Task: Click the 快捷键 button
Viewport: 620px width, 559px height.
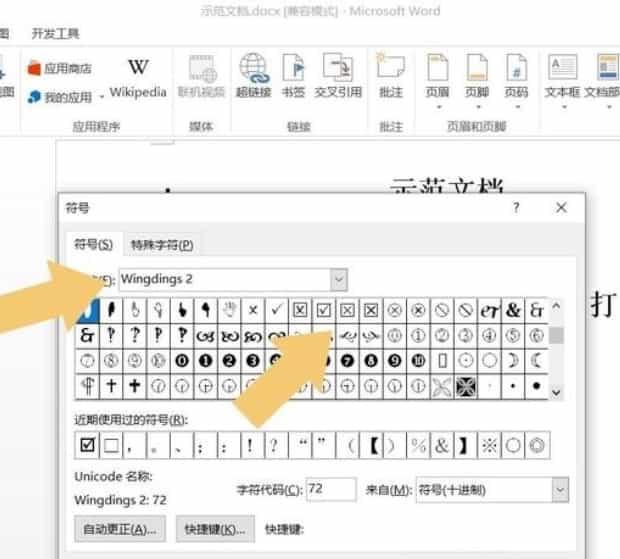Action: pos(215,528)
